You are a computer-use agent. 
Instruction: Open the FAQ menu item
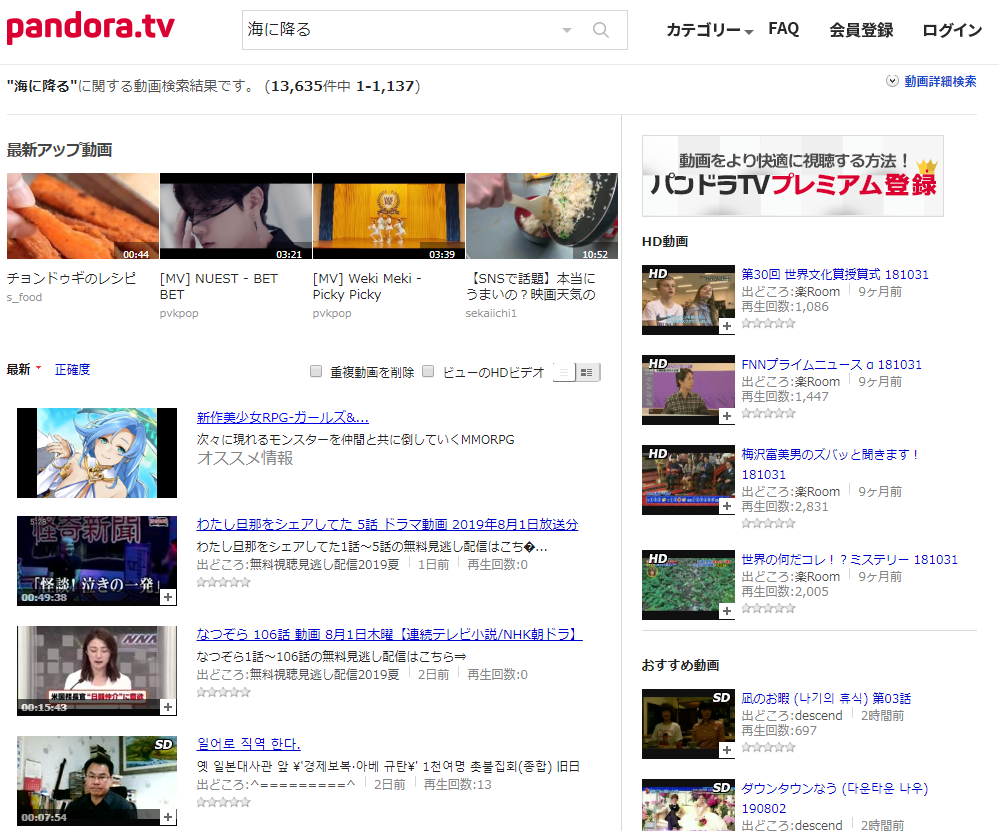click(x=783, y=30)
